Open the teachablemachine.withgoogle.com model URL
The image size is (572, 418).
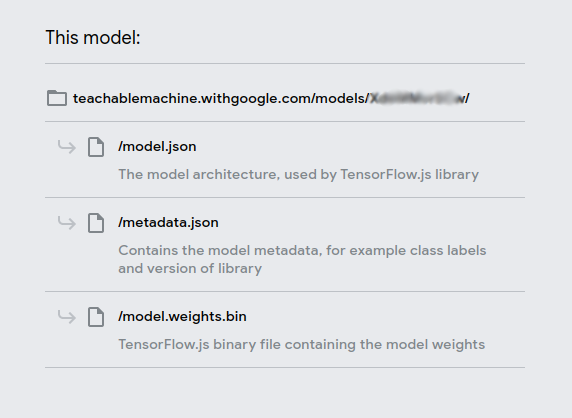click(x=271, y=98)
